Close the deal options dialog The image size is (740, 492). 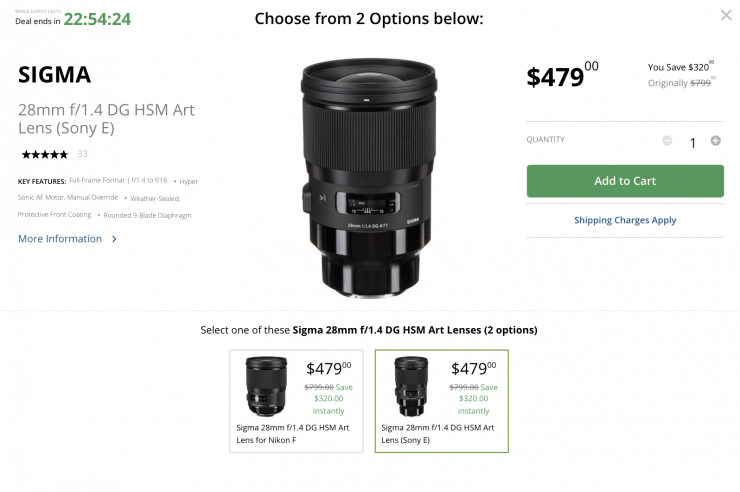click(726, 15)
